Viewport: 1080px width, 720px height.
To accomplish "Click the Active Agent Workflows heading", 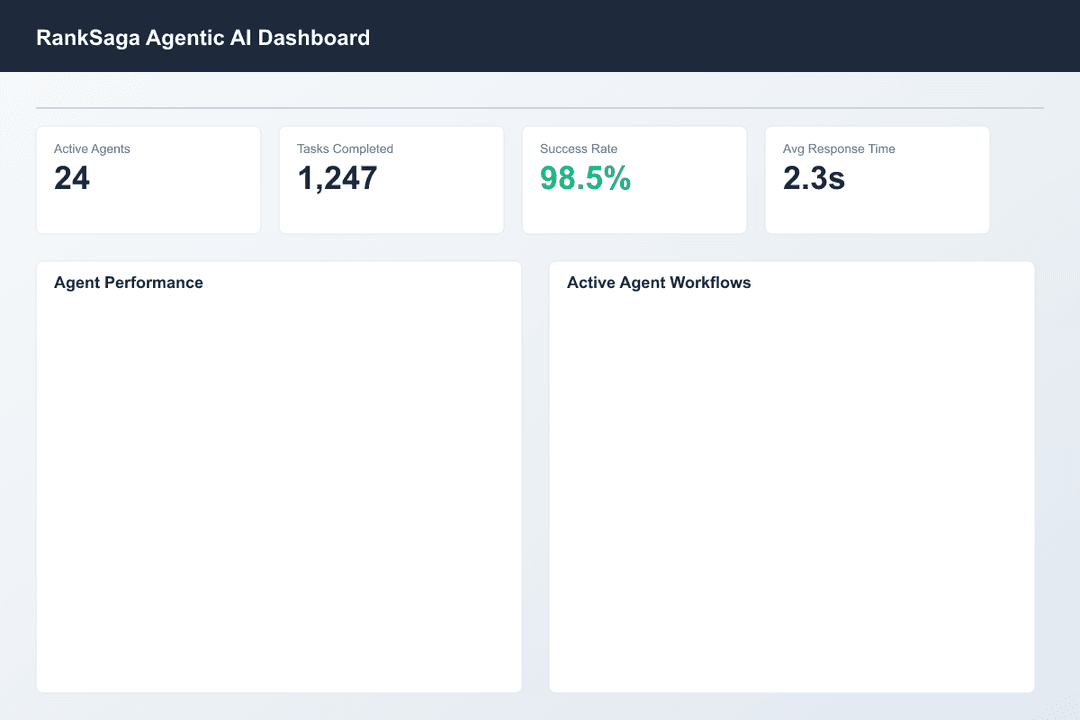I will coord(659,283).
